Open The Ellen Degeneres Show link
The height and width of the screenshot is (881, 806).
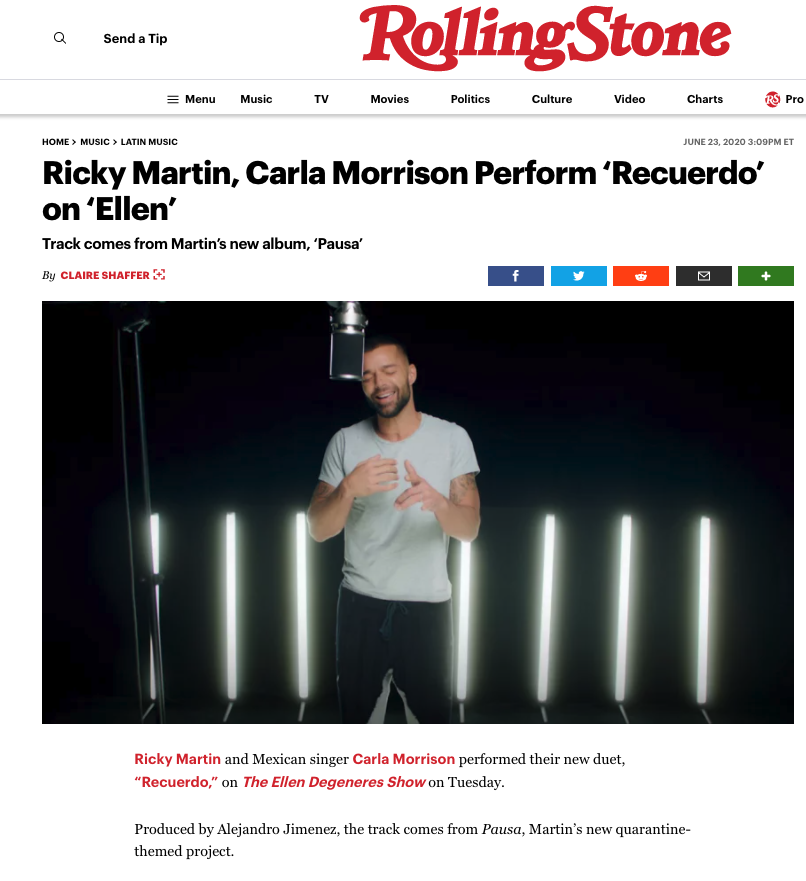tap(334, 782)
